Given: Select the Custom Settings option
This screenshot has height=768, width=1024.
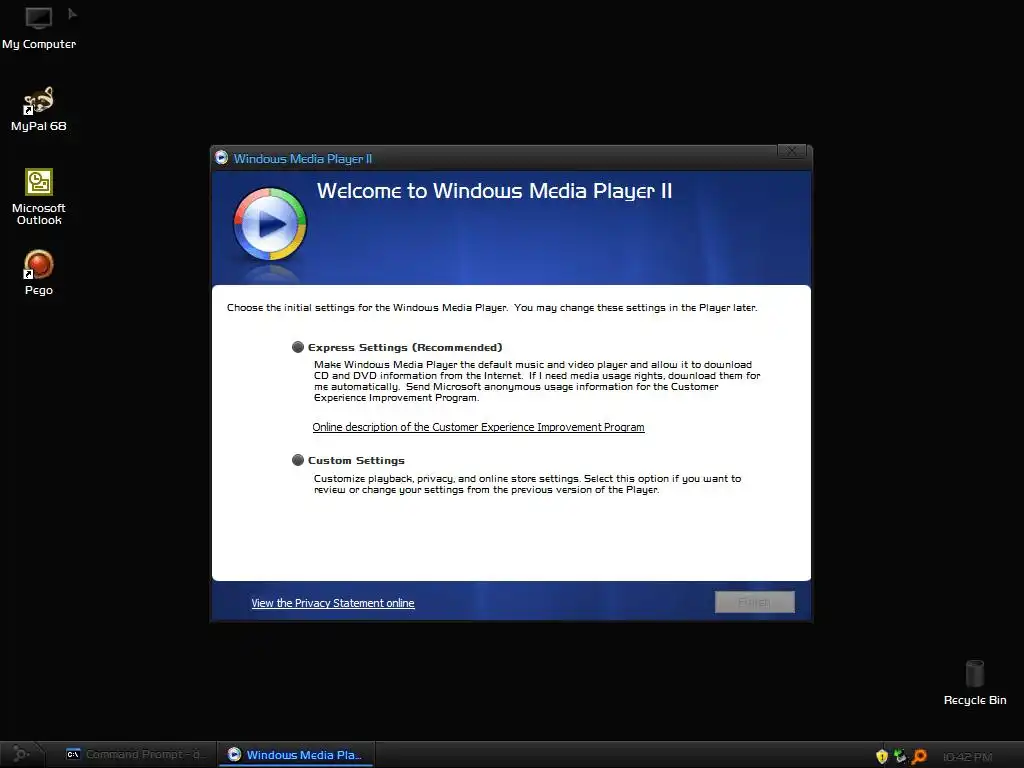Looking at the screenshot, I should (x=348, y=460).
